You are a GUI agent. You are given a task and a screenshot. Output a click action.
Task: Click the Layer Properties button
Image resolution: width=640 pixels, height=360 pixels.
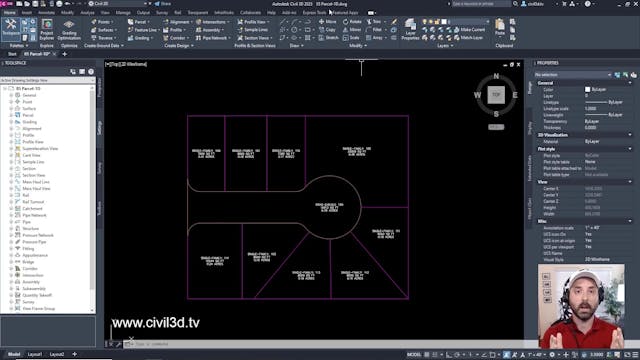410,29
